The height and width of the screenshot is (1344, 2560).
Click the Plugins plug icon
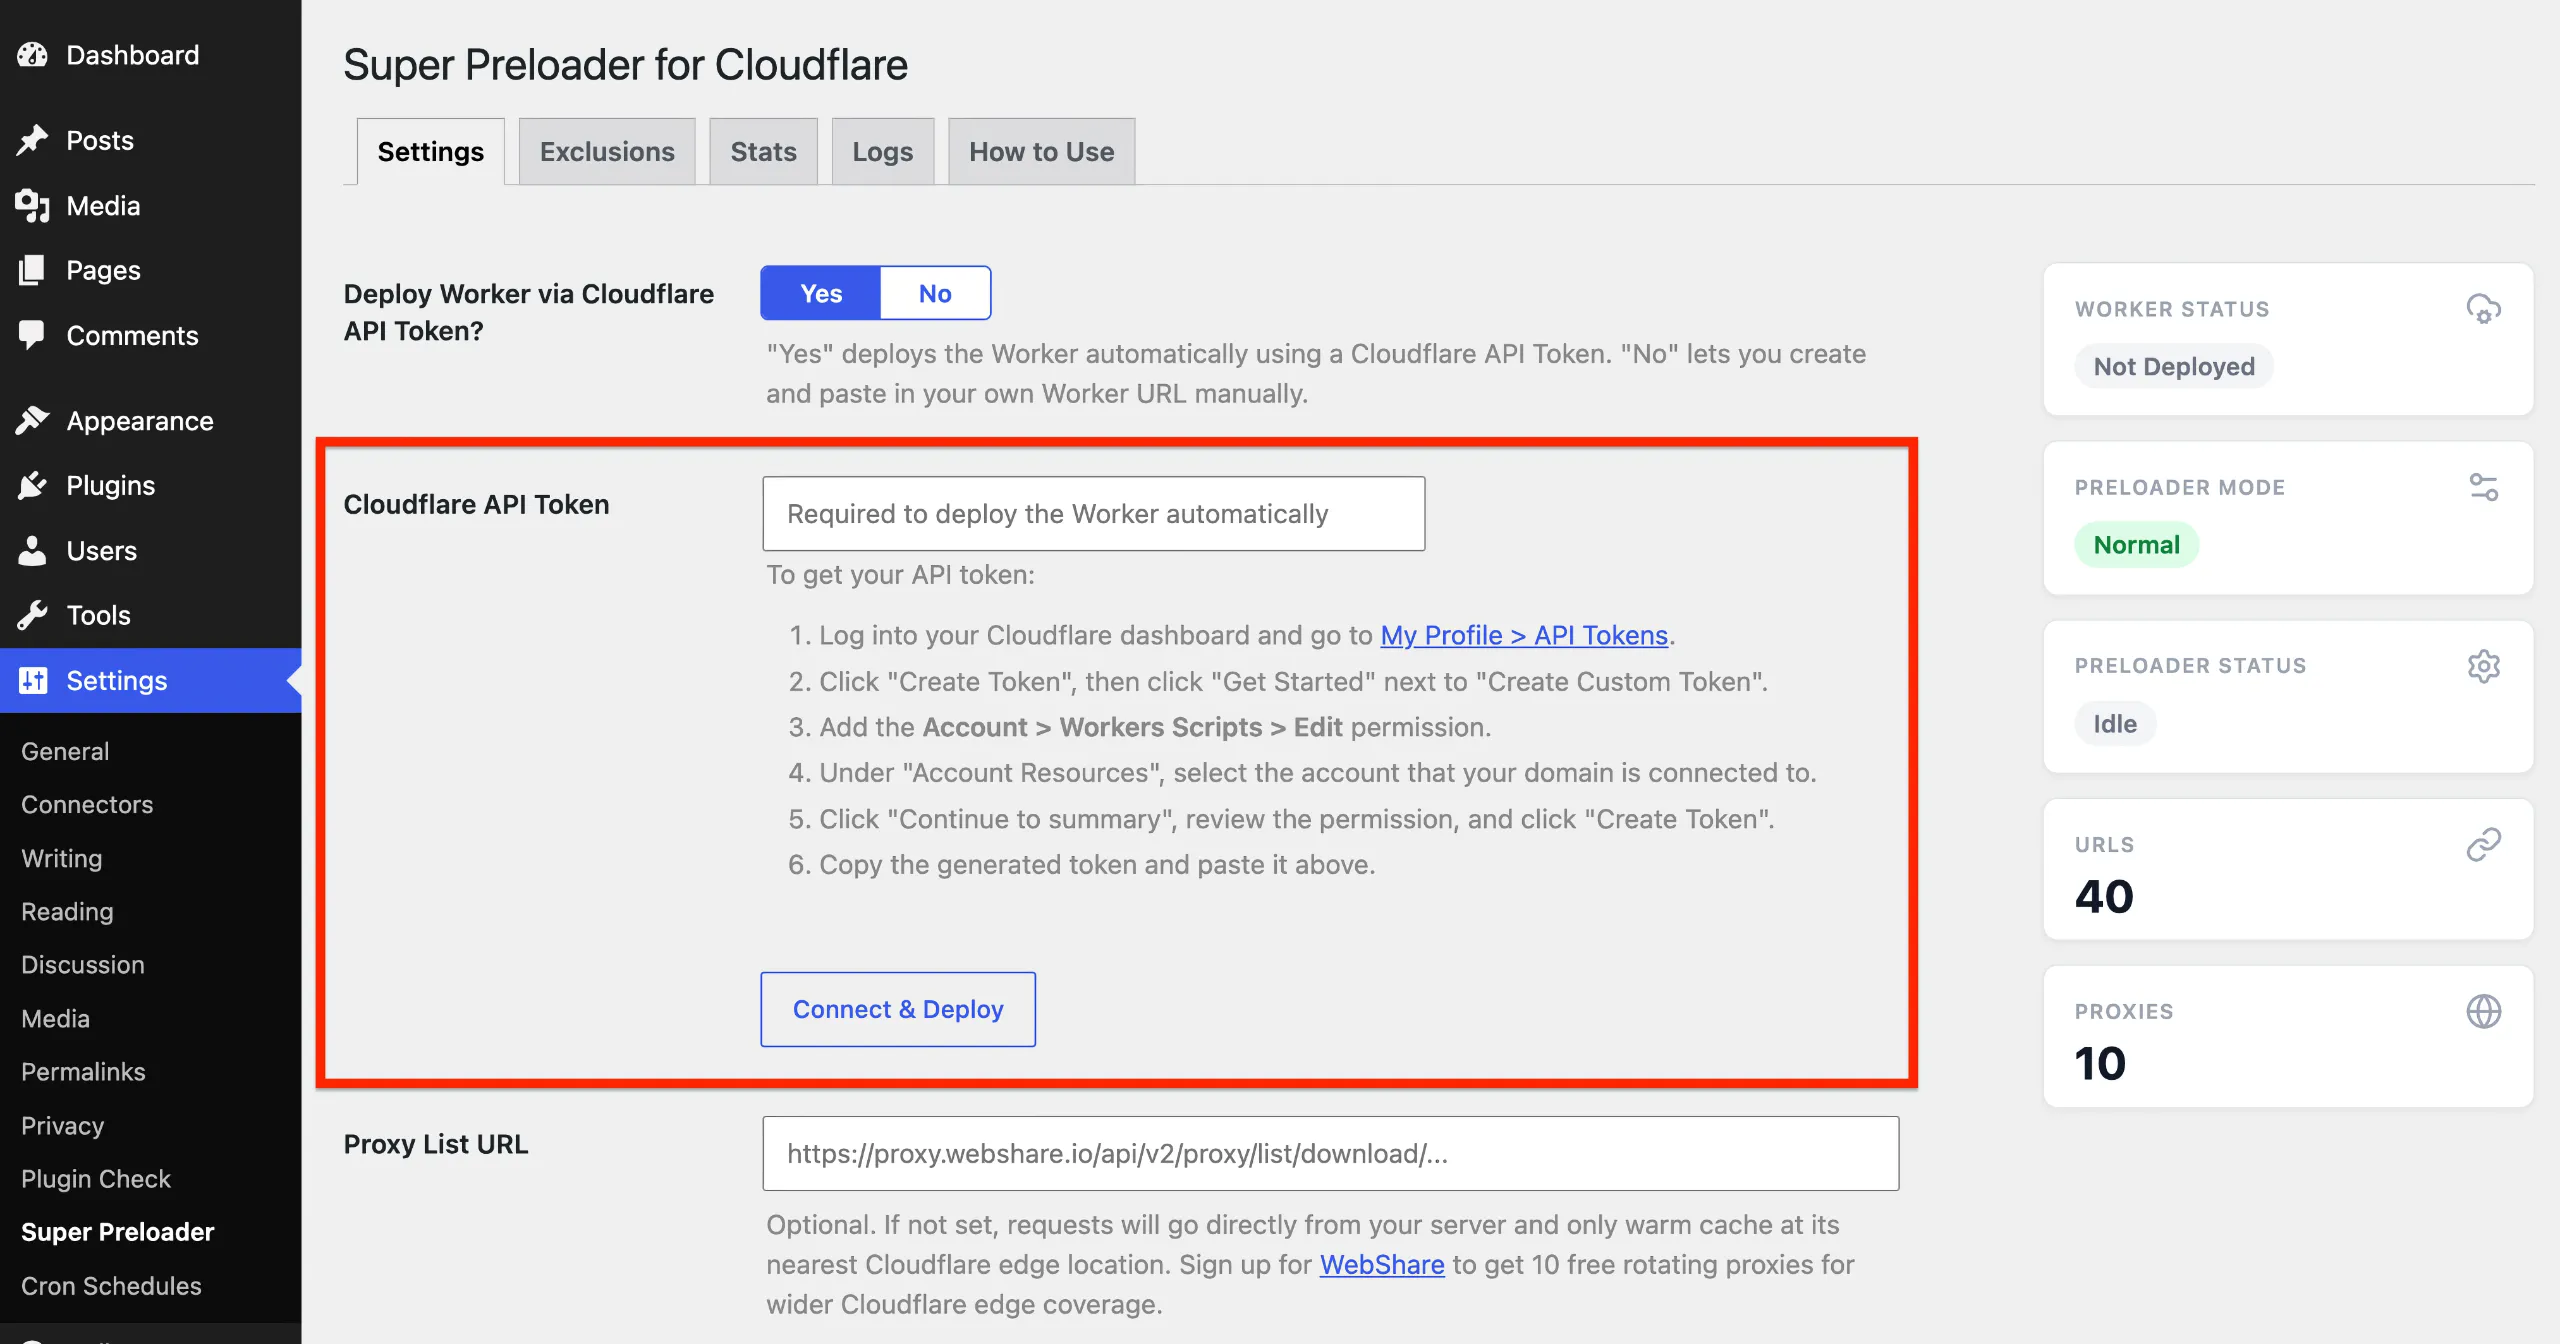[32, 485]
